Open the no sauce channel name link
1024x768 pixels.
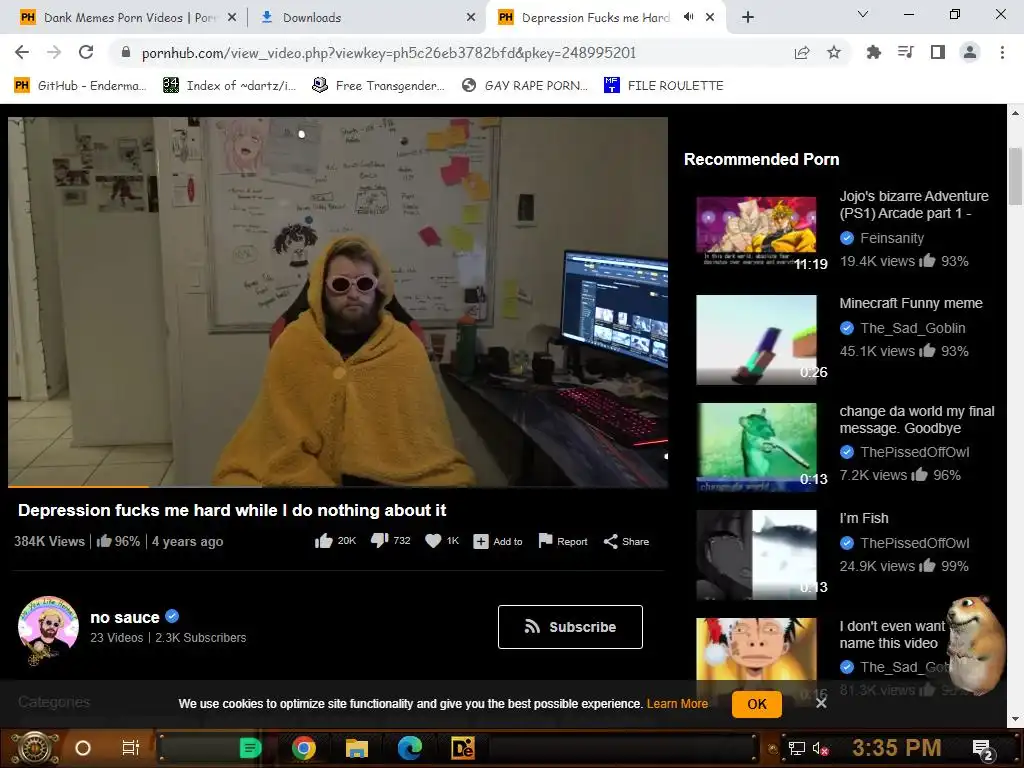click(x=125, y=617)
